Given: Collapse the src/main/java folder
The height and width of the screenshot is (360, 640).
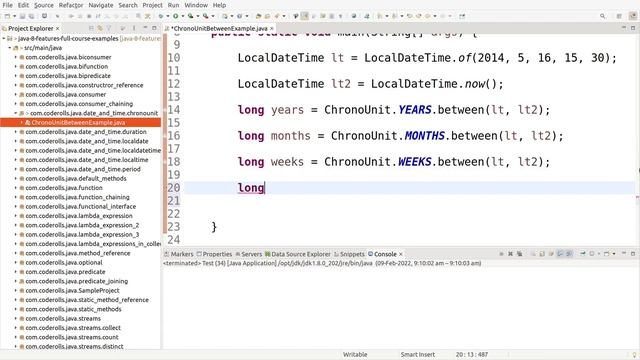Looking at the screenshot, I should click(10, 48).
